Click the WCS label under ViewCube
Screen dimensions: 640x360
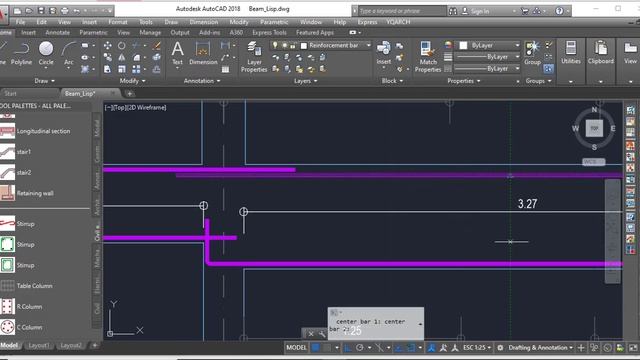593,162
